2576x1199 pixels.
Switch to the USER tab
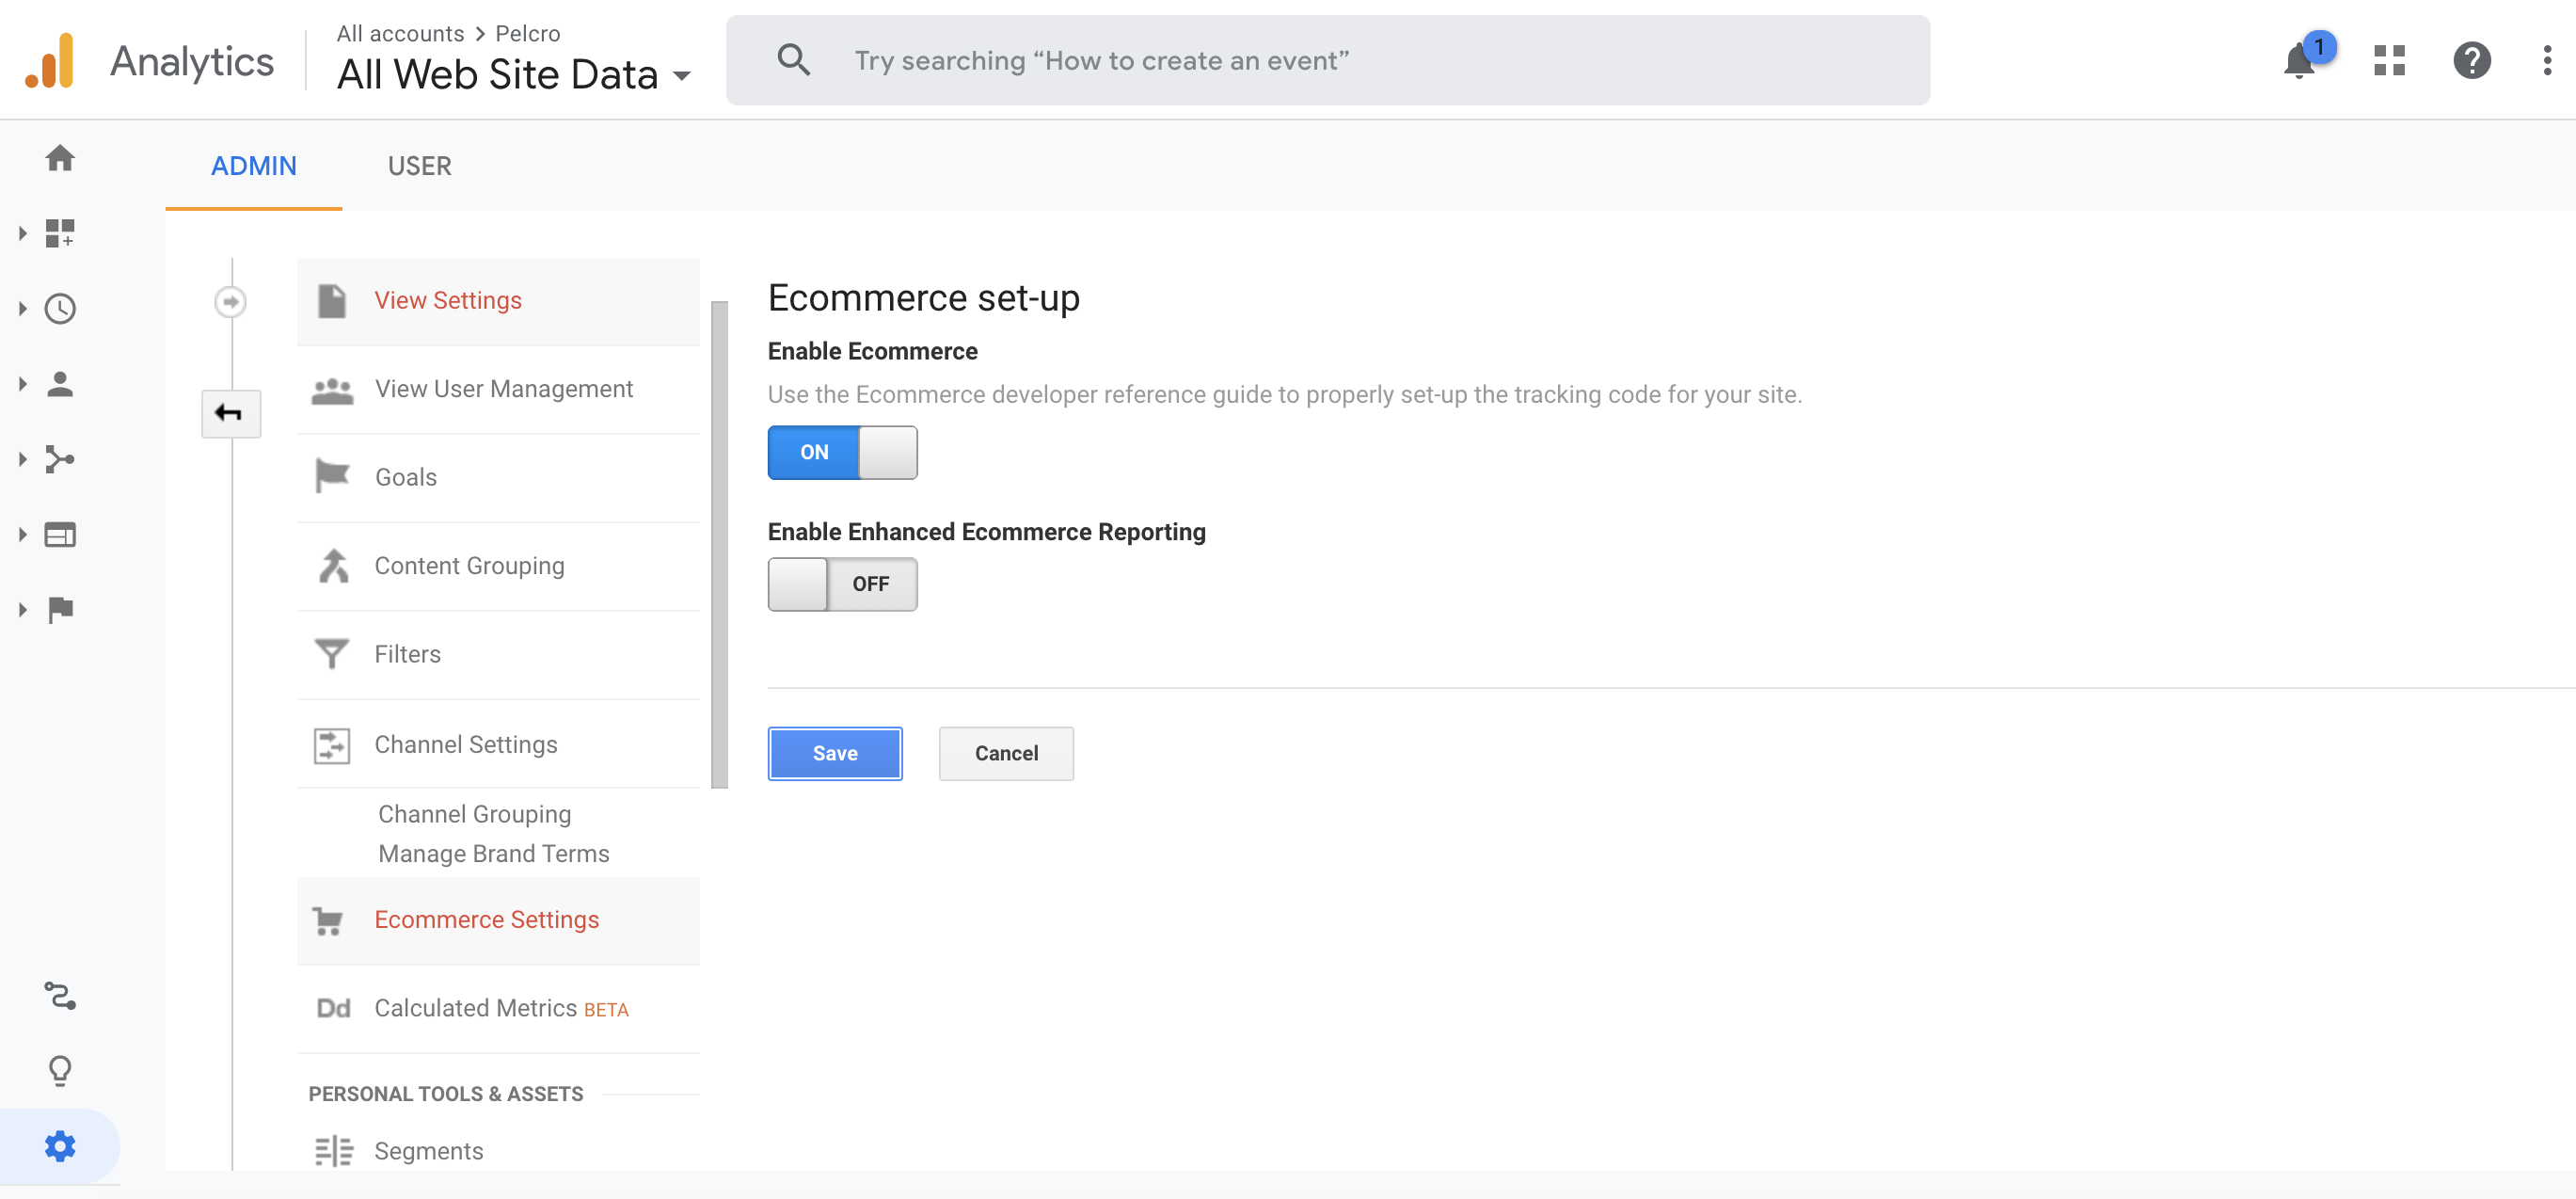click(x=419, y=166)
